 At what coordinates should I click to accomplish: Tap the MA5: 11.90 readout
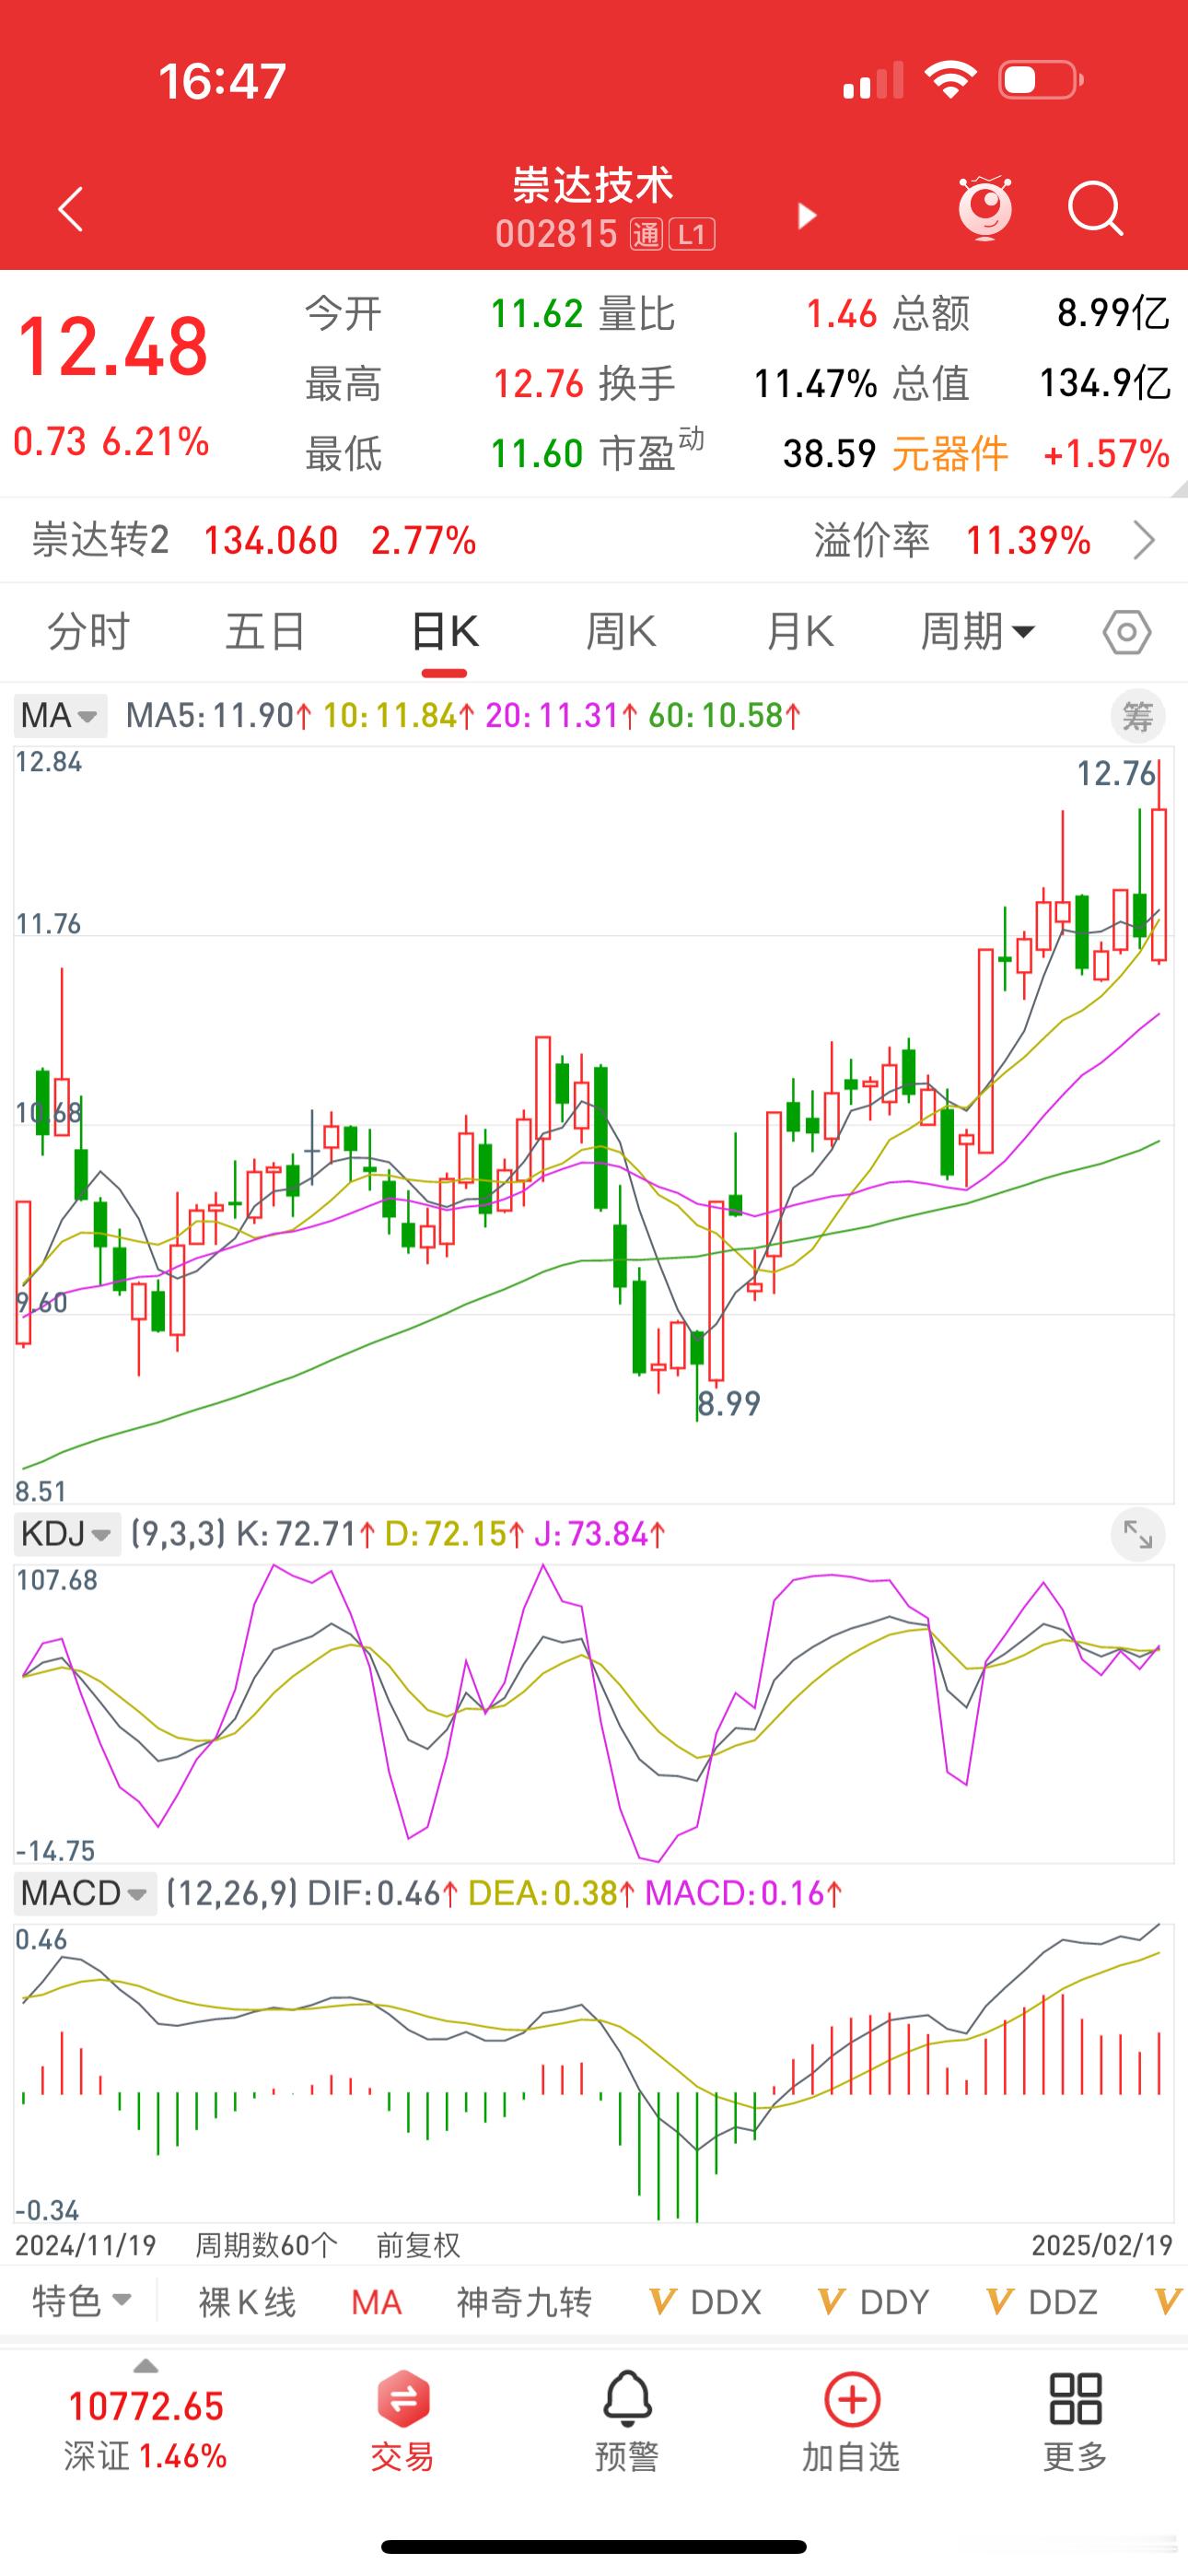(x=219, y=716)
